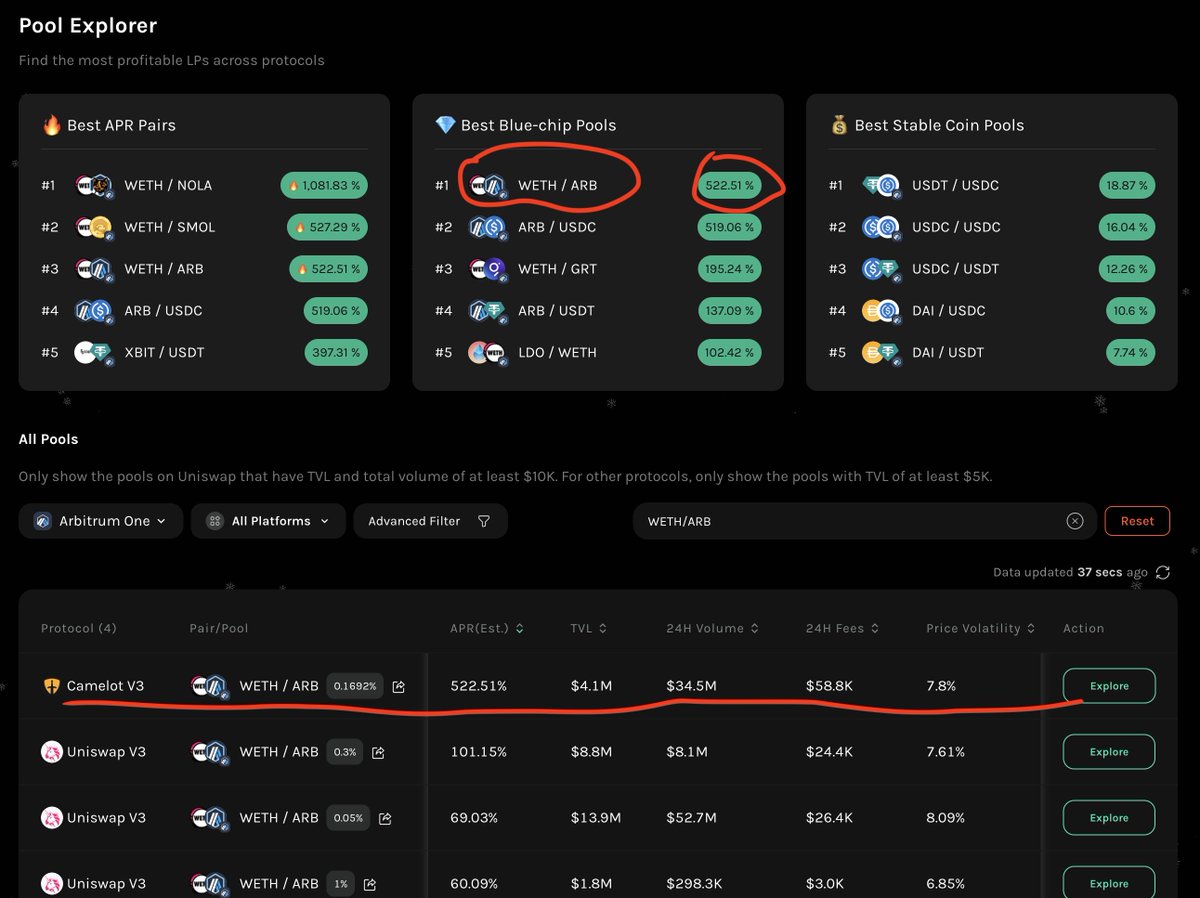Click the USDT / USDC token pair icon
Screen dimensions: 1200x898
(x=880, y=185)
